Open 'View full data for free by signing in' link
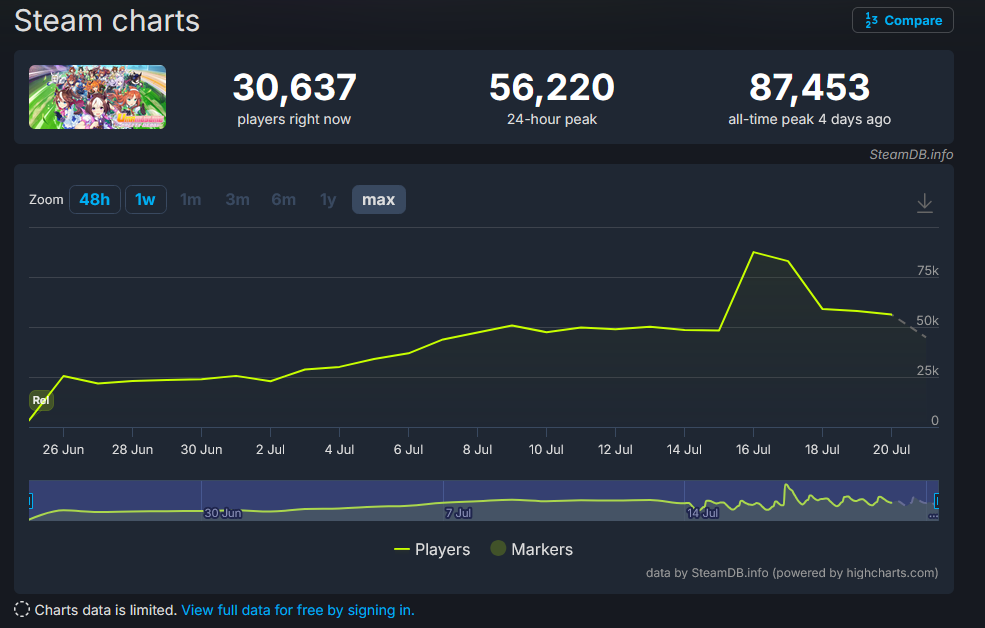This screenshot has width=985, height=628. coord(298,610)
